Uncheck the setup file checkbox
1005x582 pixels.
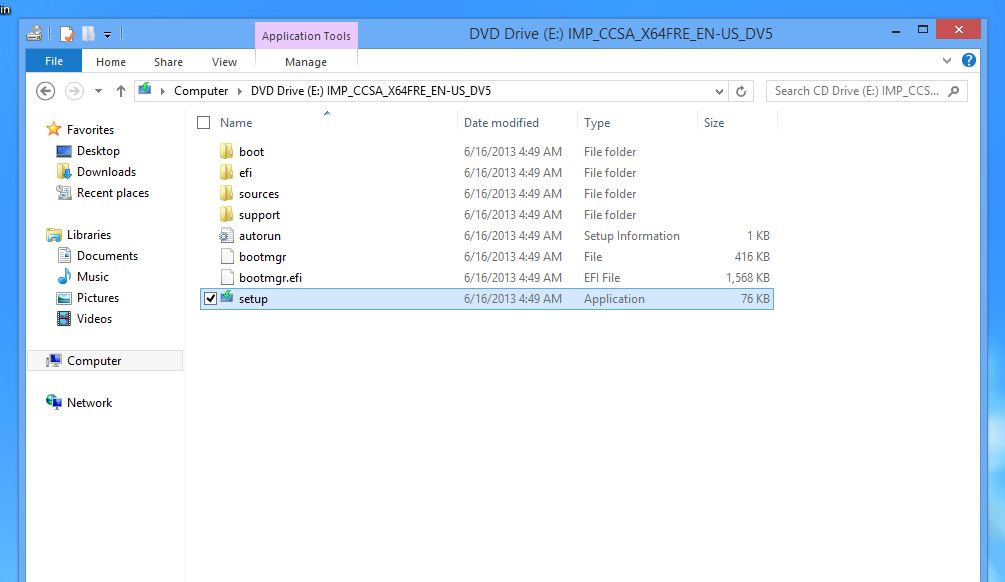(210, 299)
